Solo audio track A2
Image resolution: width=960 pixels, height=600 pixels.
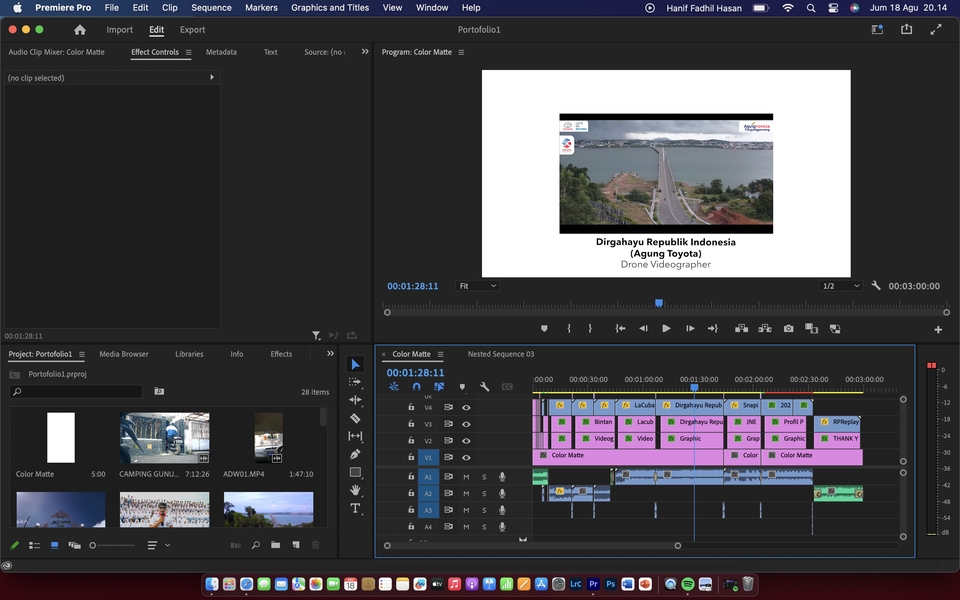[x=484, y=493]
